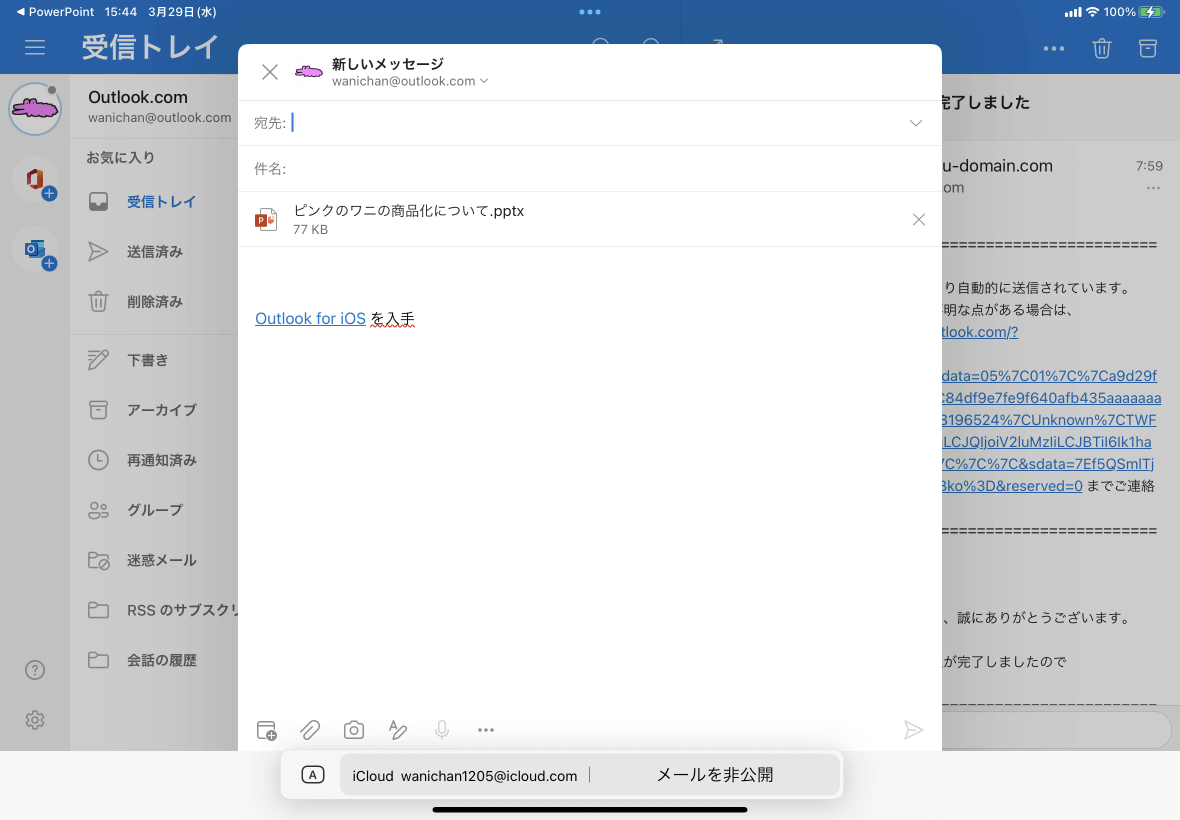Click the PowerPoint attachment file icon

click(266, 219)
